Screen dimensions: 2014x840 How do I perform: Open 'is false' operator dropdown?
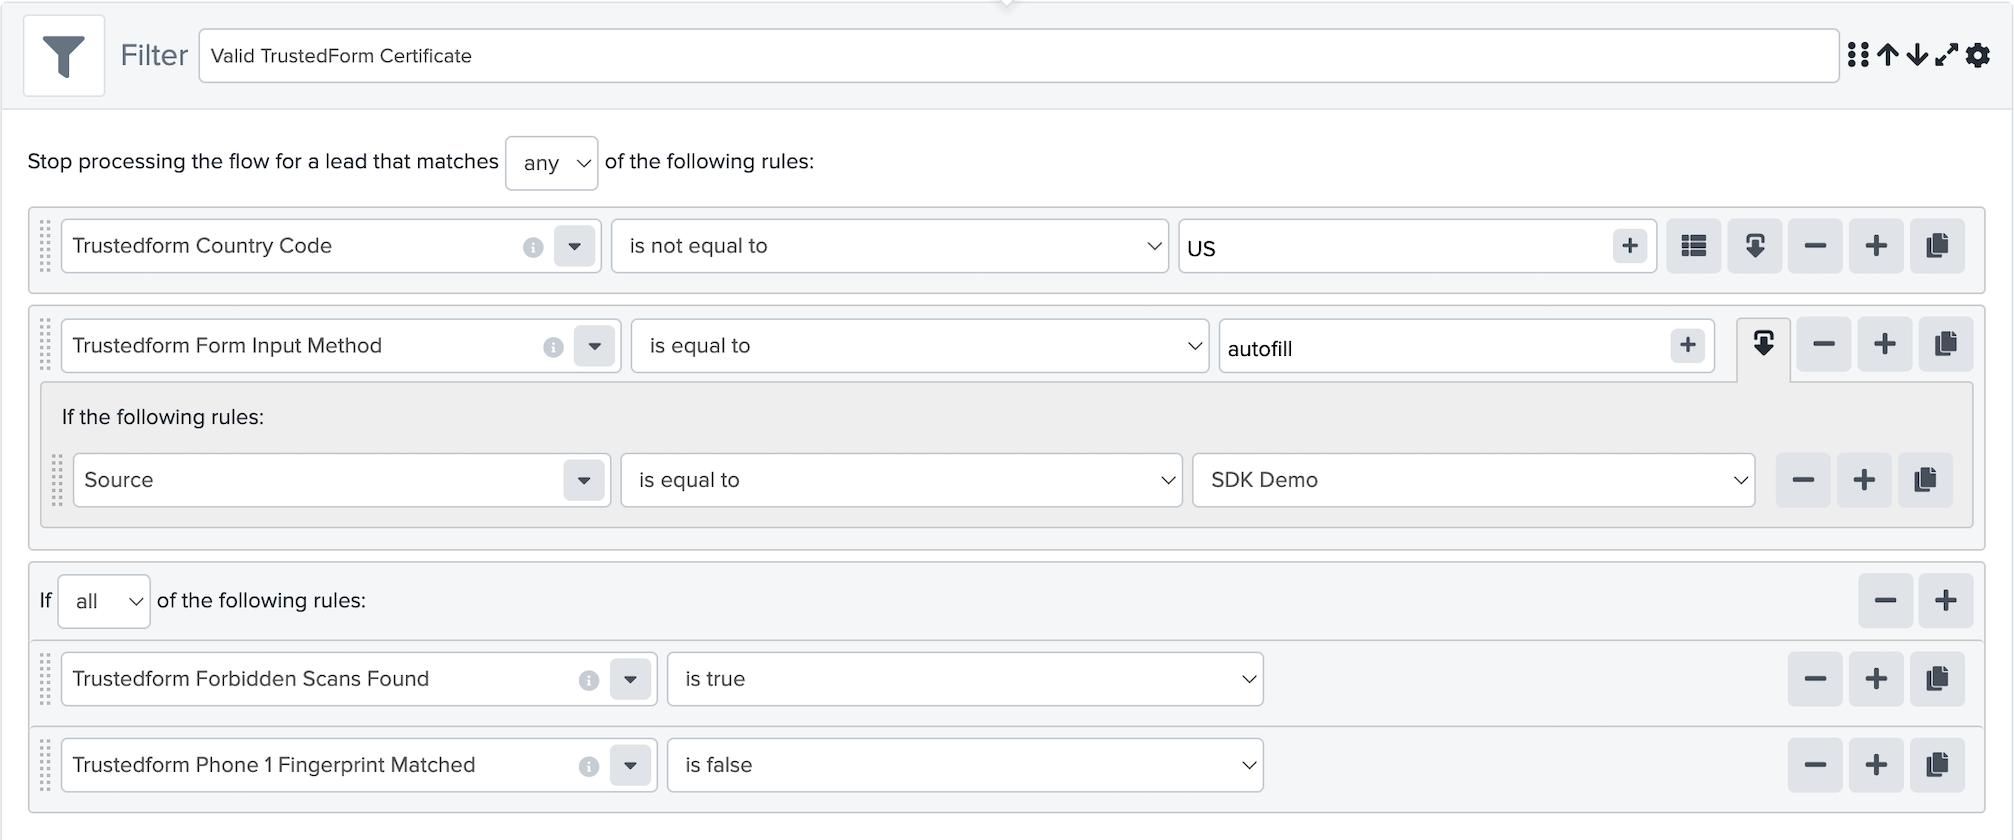[965, 765]
